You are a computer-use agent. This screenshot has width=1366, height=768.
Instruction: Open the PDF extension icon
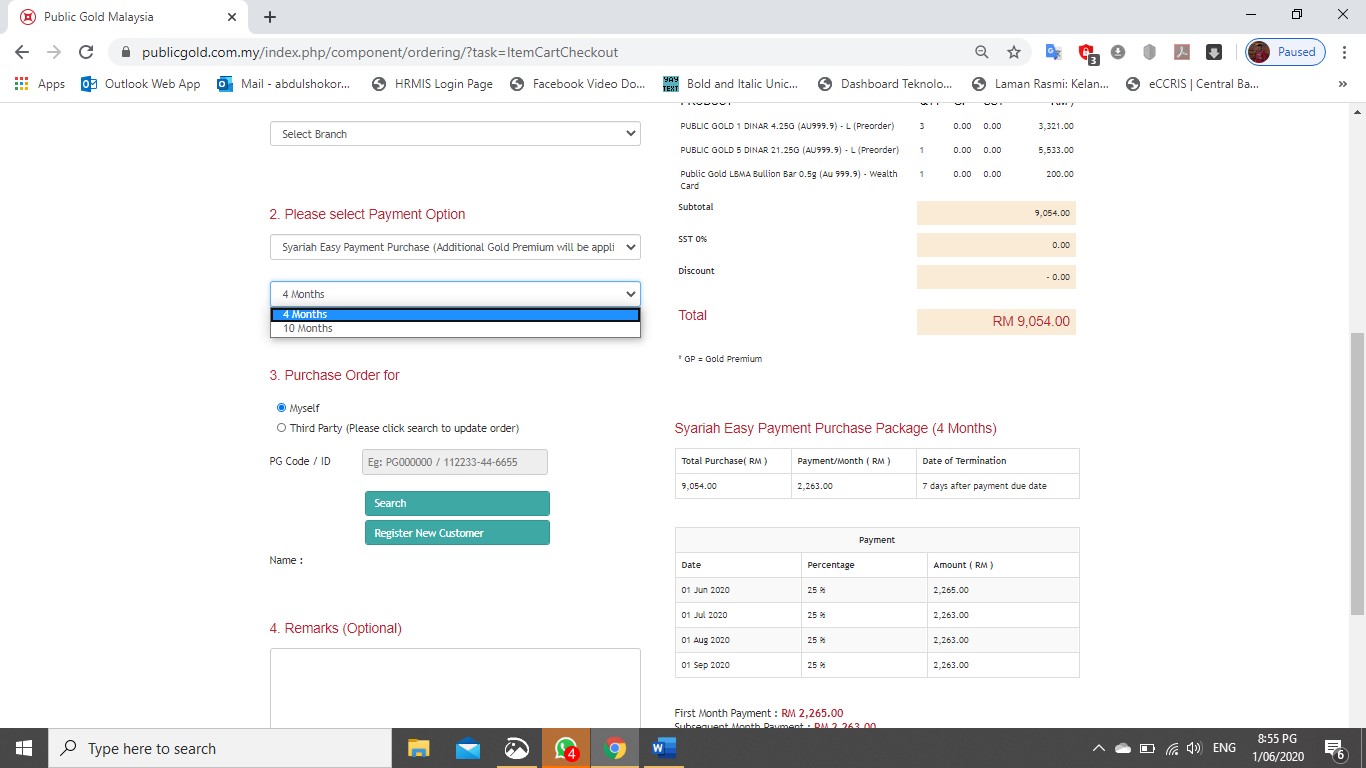1181,52
